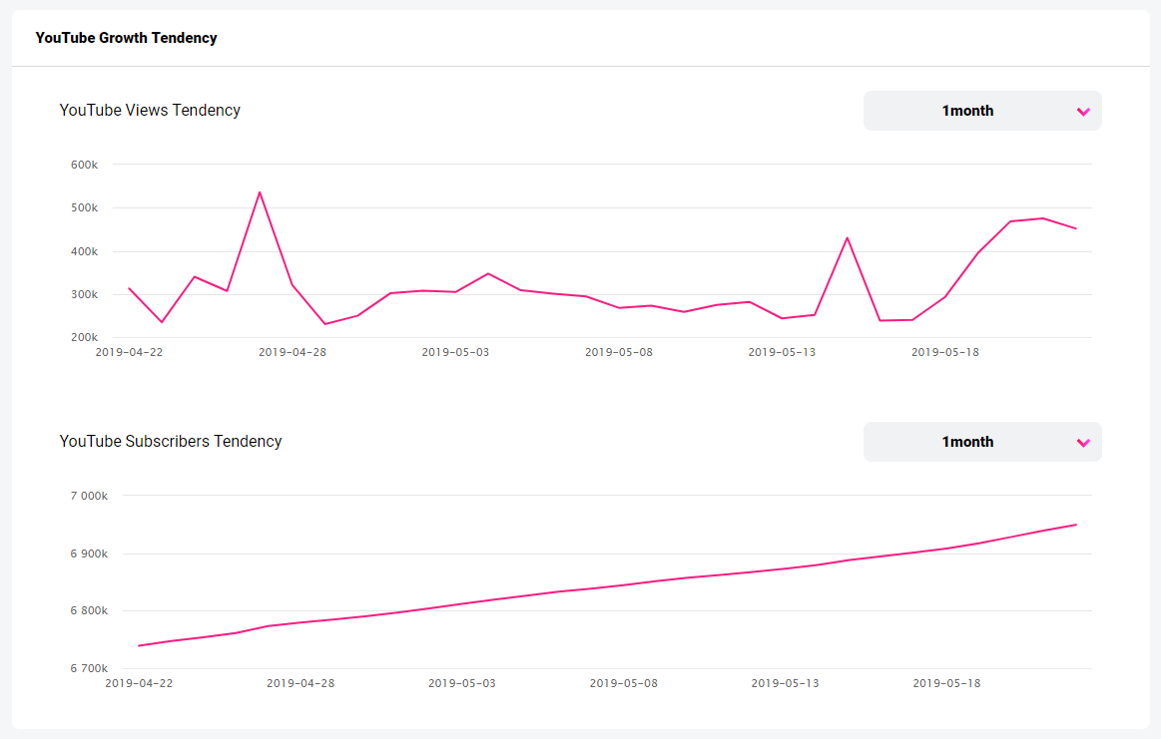Click the 300k axis label in views chart
This screenshot has width=1161, height=739.
84,294
